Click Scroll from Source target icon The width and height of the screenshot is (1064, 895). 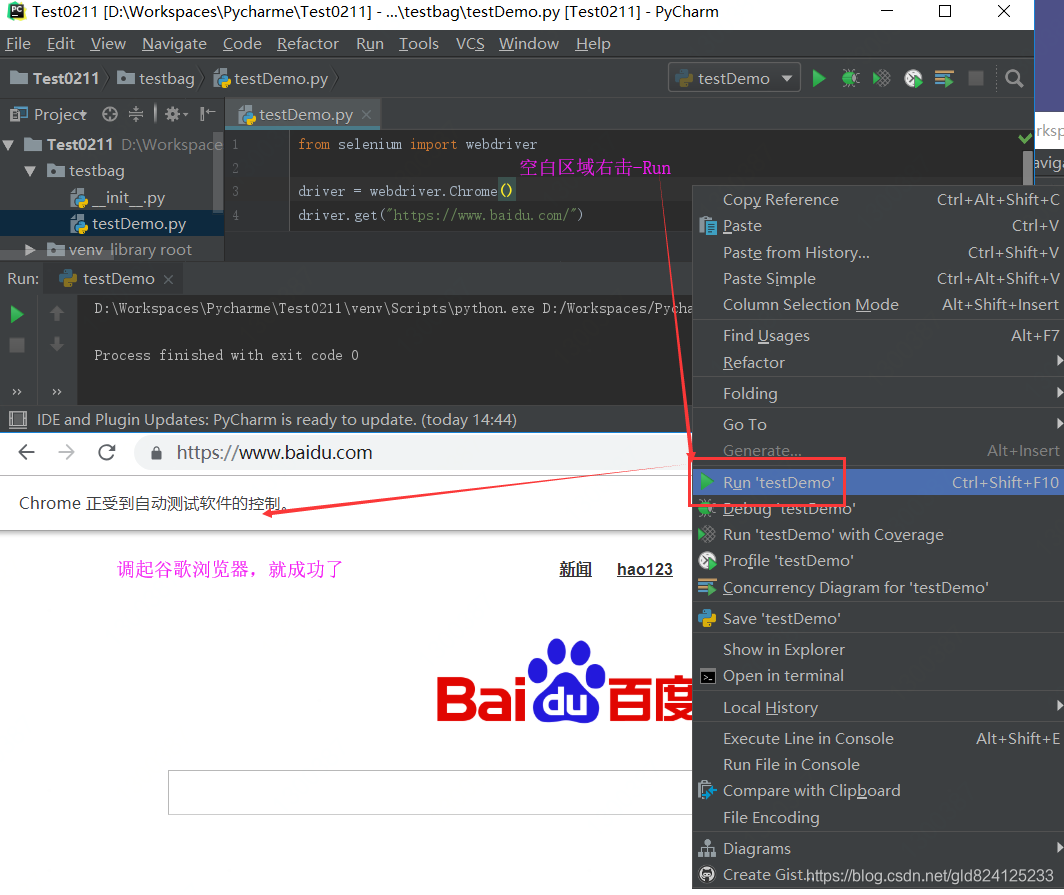[x=110, y=114]
